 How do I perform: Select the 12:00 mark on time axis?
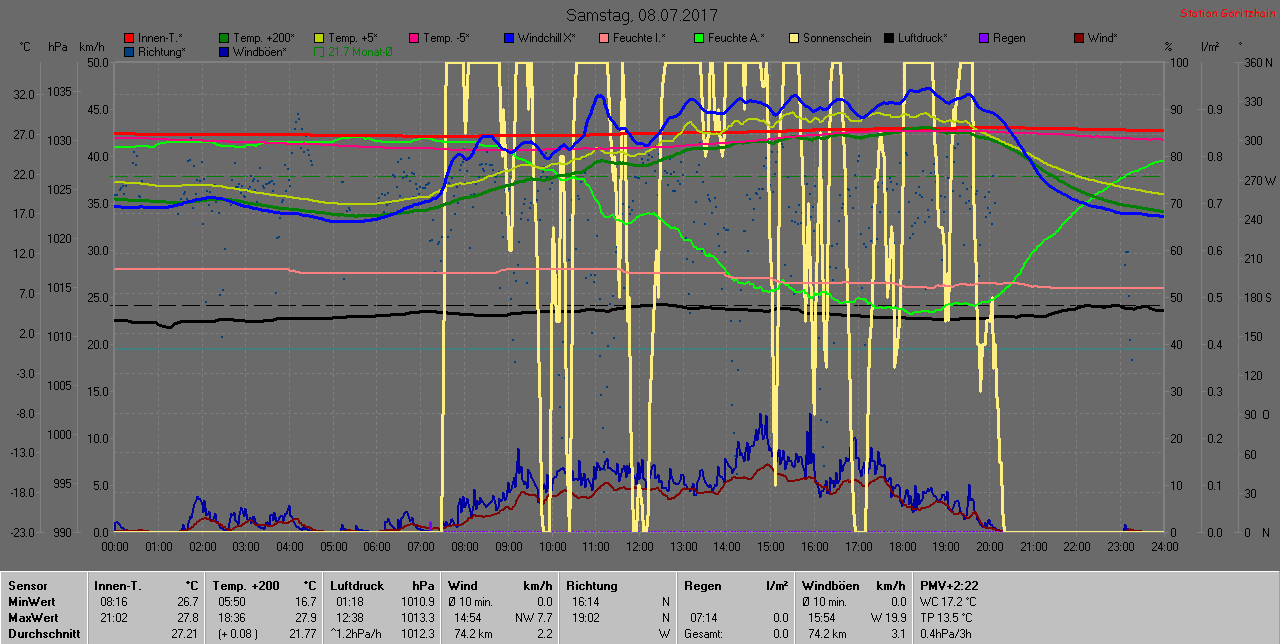tap(640, 547)
